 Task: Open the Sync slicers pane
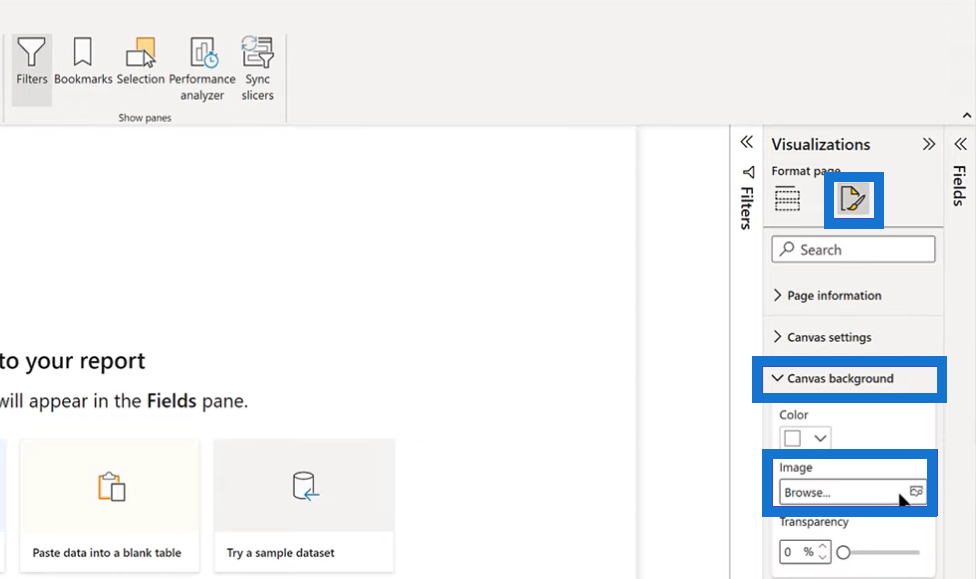click(258, 69)
